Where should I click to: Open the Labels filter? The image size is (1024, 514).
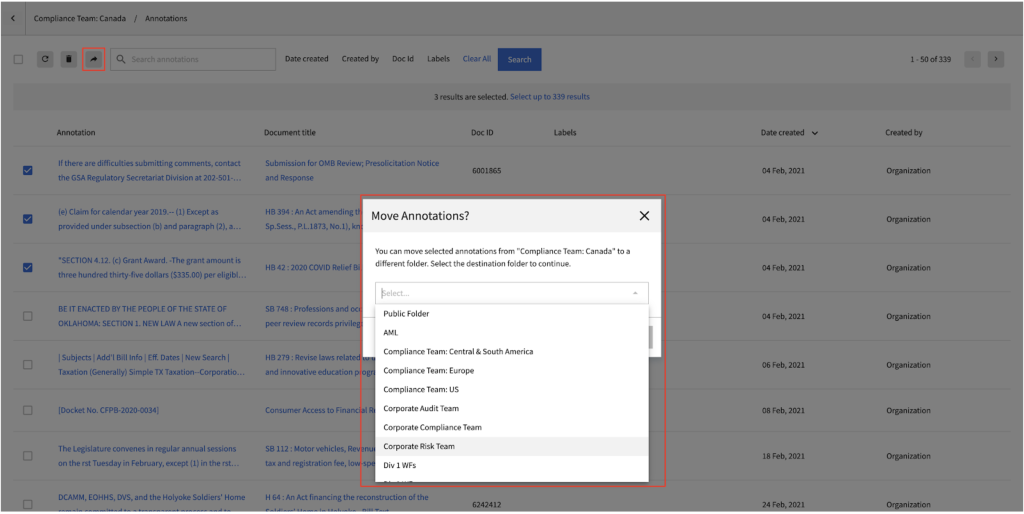[438, 59]
